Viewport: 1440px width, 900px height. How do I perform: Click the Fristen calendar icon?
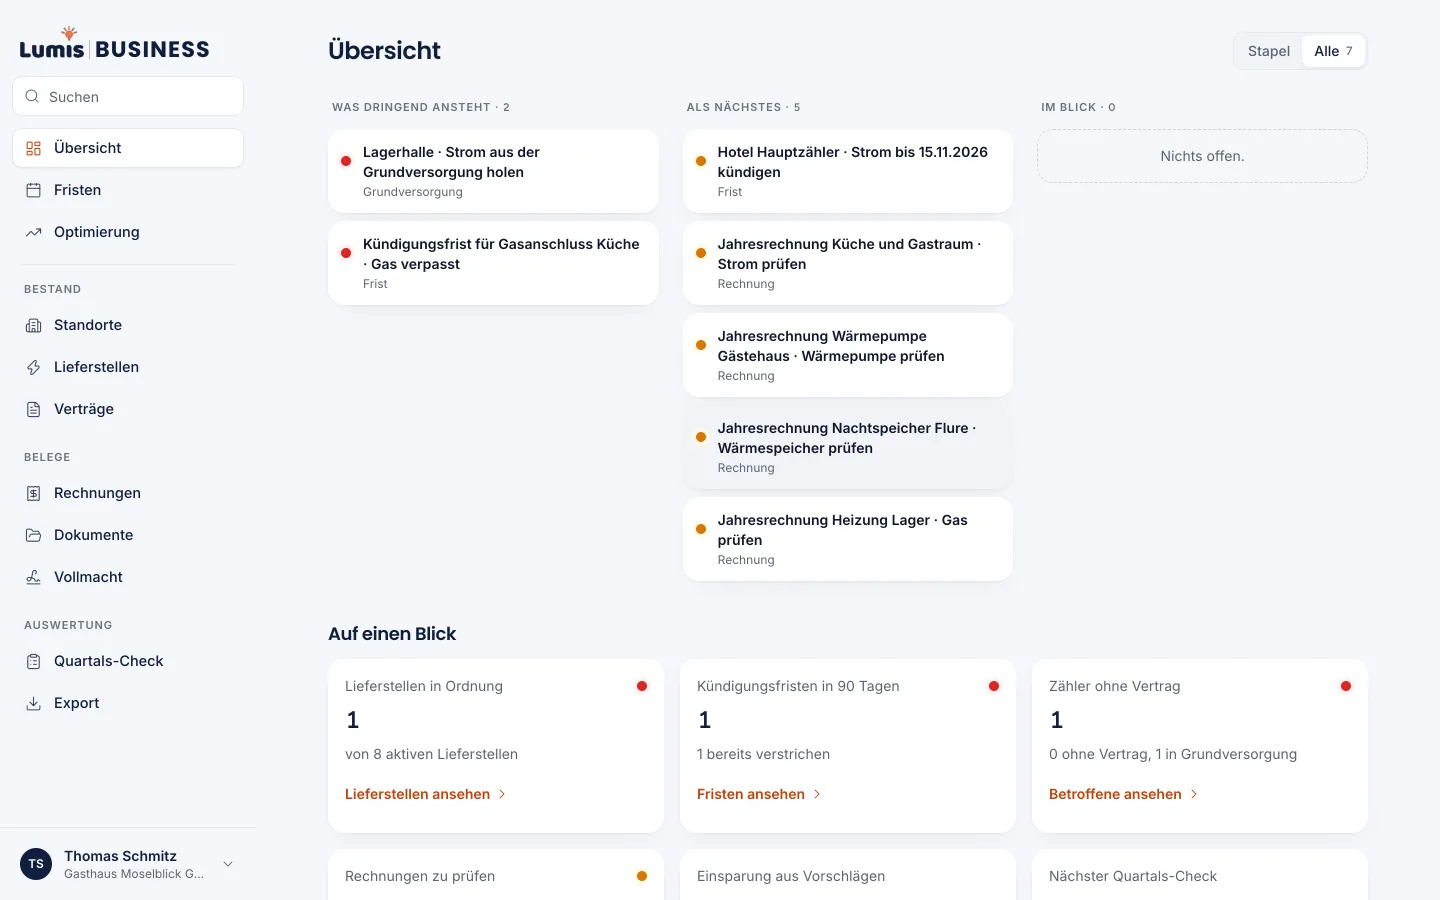click(33, 190)
